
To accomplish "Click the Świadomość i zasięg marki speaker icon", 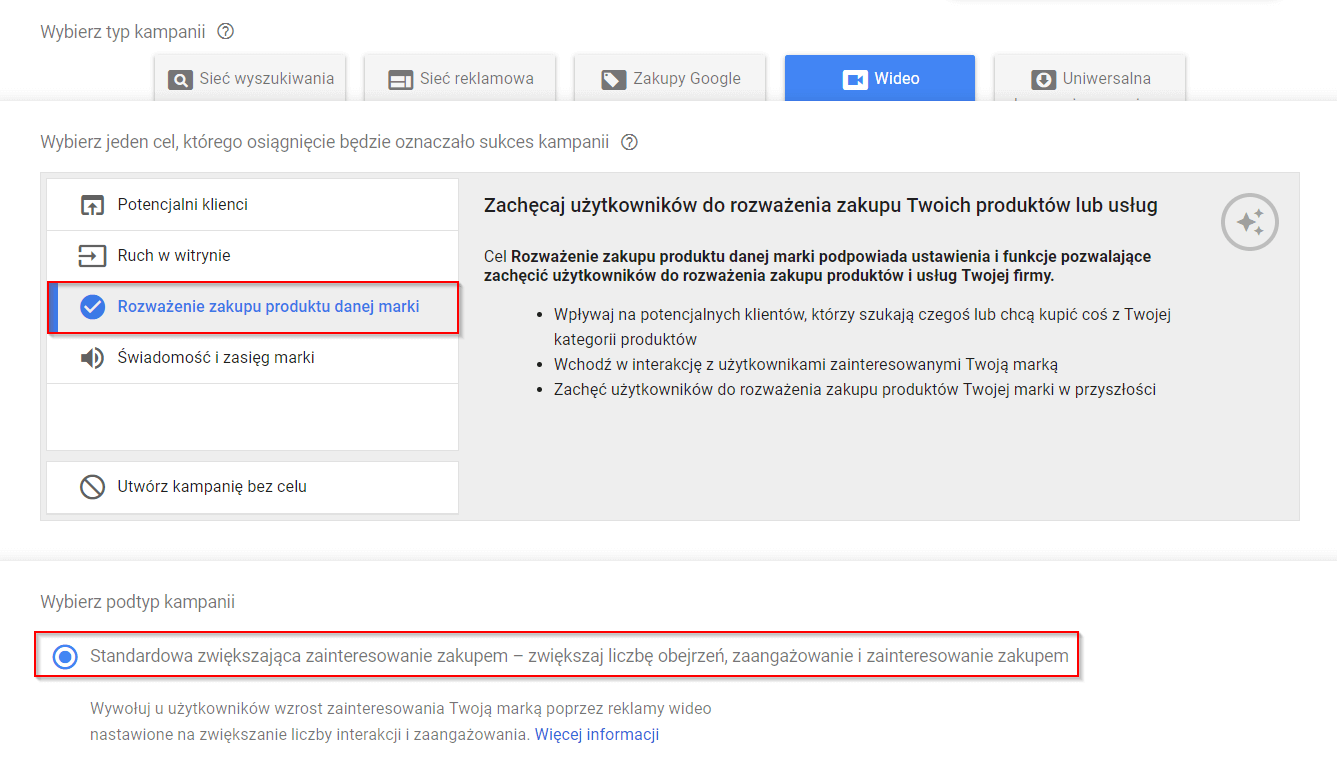I will click(92, 358).
